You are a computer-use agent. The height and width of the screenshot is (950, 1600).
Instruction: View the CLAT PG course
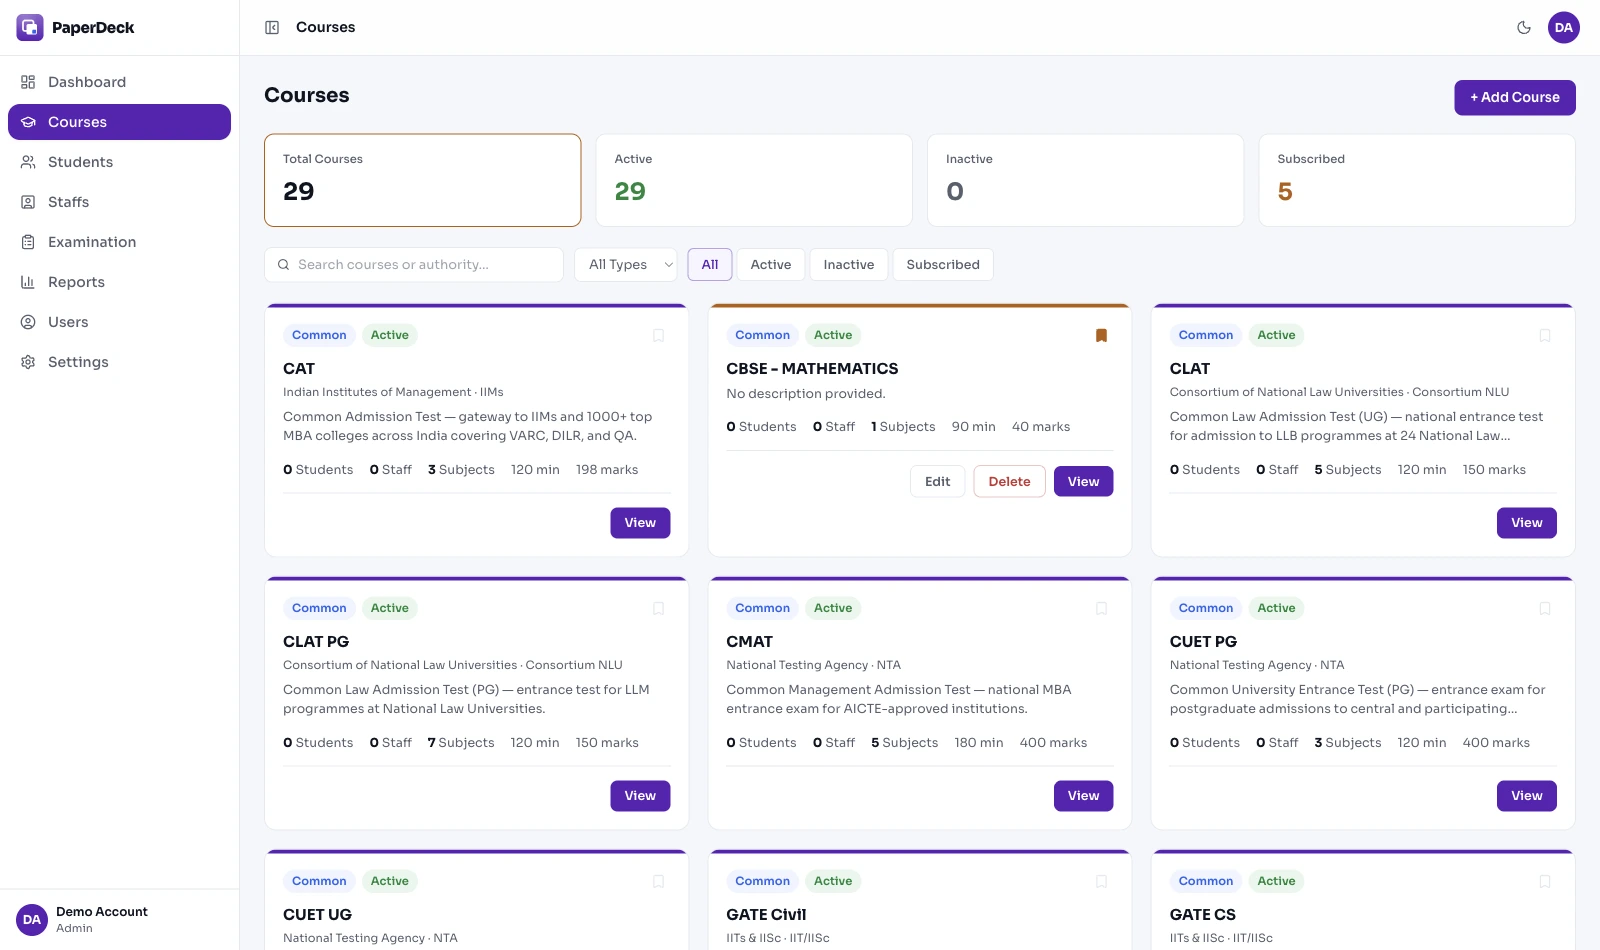pyautogui.click(x=640, y=796)
